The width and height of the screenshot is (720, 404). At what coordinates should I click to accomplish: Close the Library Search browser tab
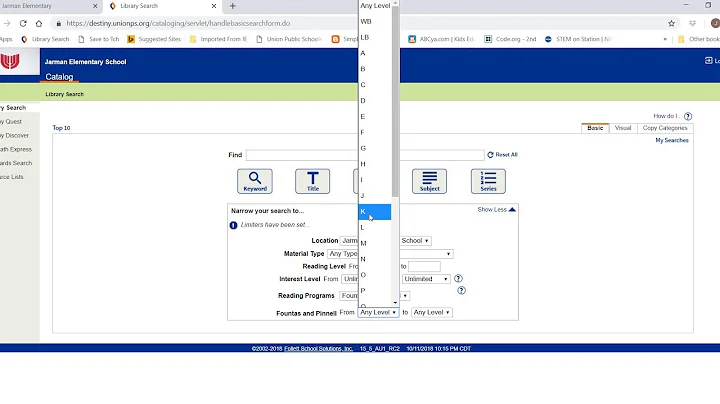(x=214, y=6)
